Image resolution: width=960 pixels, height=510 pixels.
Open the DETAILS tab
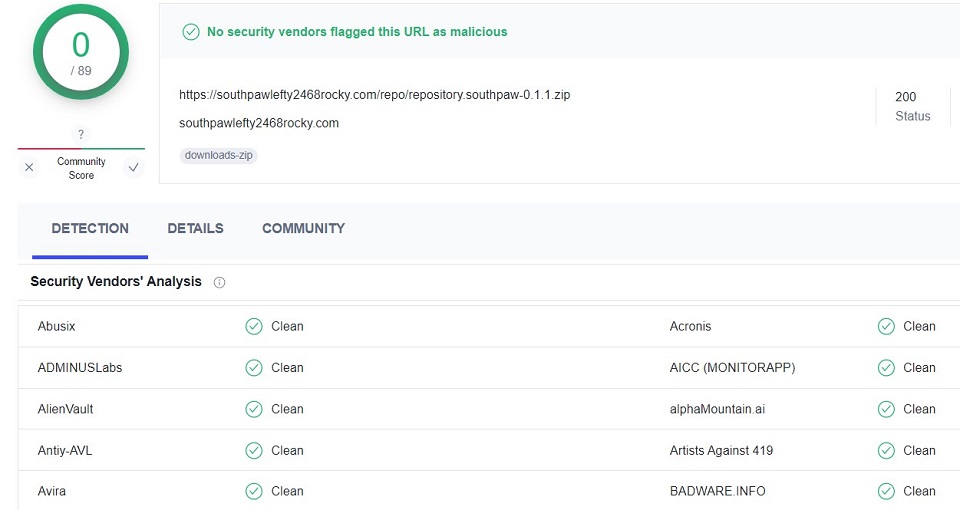(195, 228)
